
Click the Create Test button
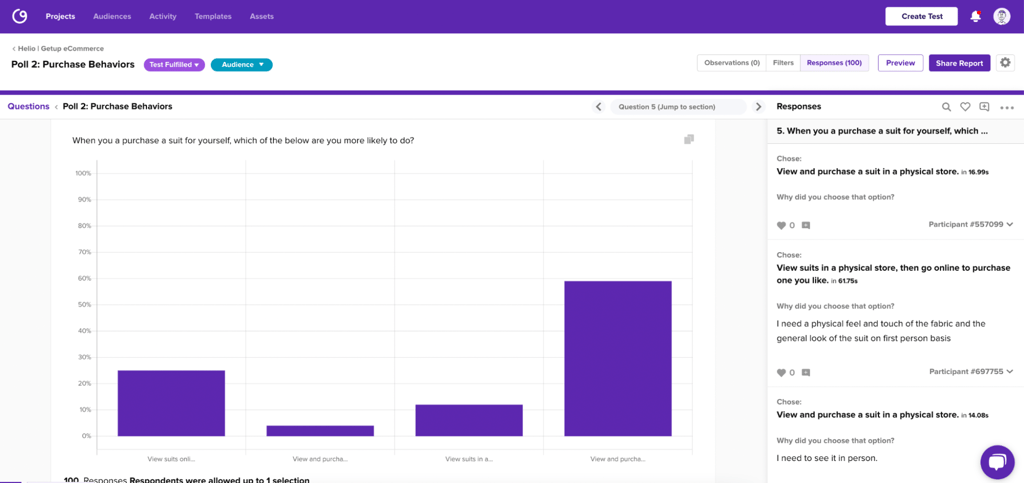(x=921, y=16)
